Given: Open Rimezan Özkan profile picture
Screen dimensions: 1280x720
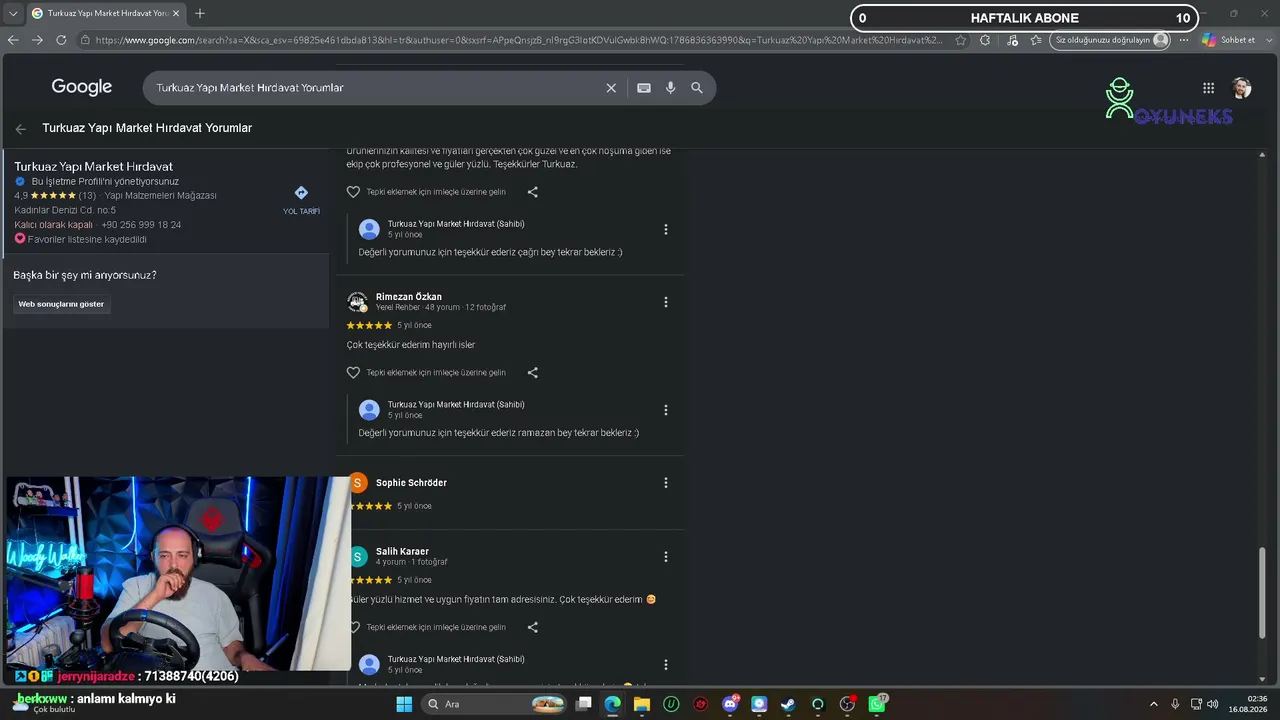Looking at the screenshot, I should [357, 302].
